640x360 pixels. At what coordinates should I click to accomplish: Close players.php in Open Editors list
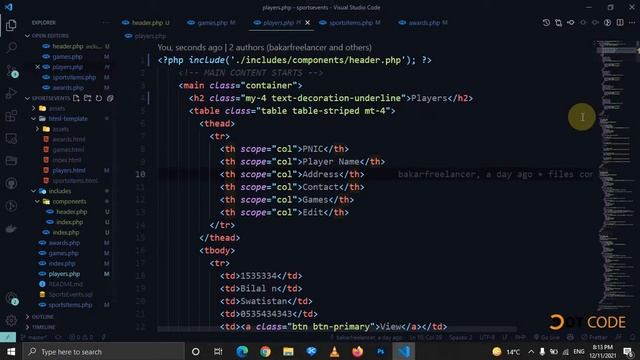38,67
